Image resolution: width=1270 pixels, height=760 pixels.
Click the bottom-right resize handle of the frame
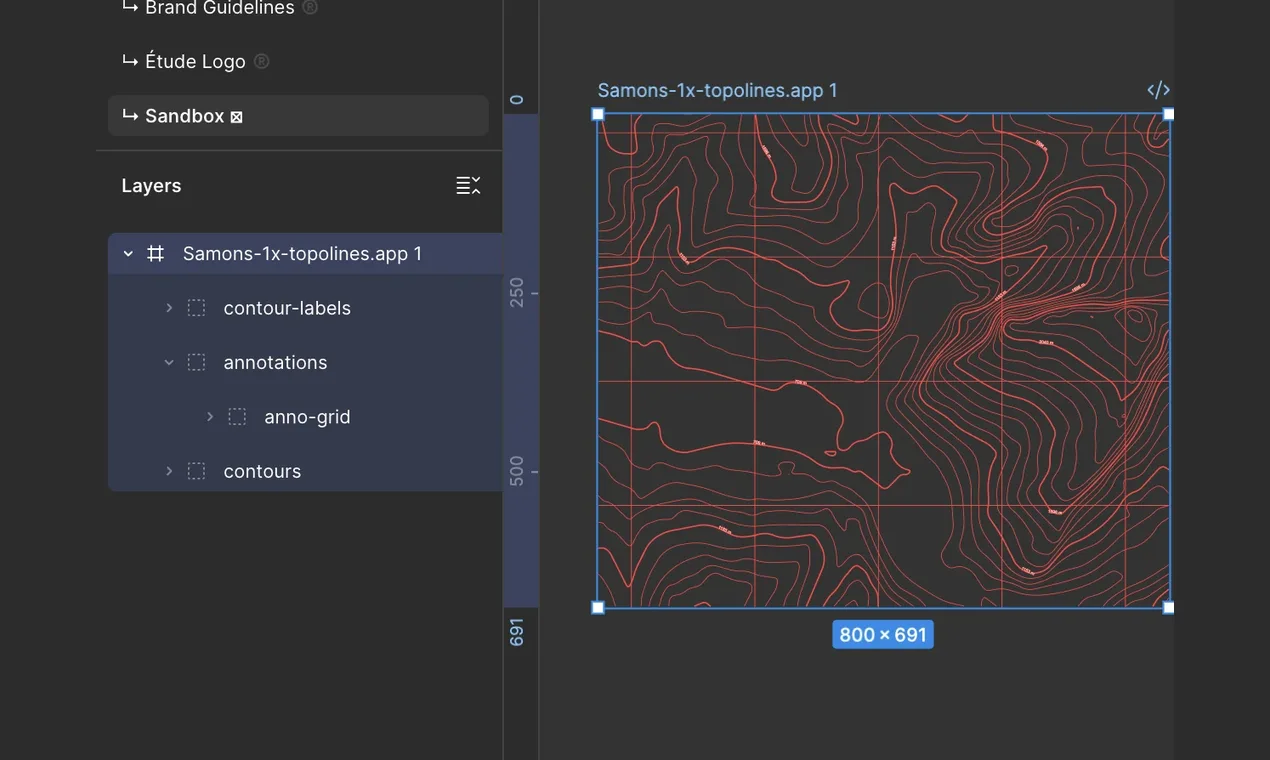point(1168,607)
